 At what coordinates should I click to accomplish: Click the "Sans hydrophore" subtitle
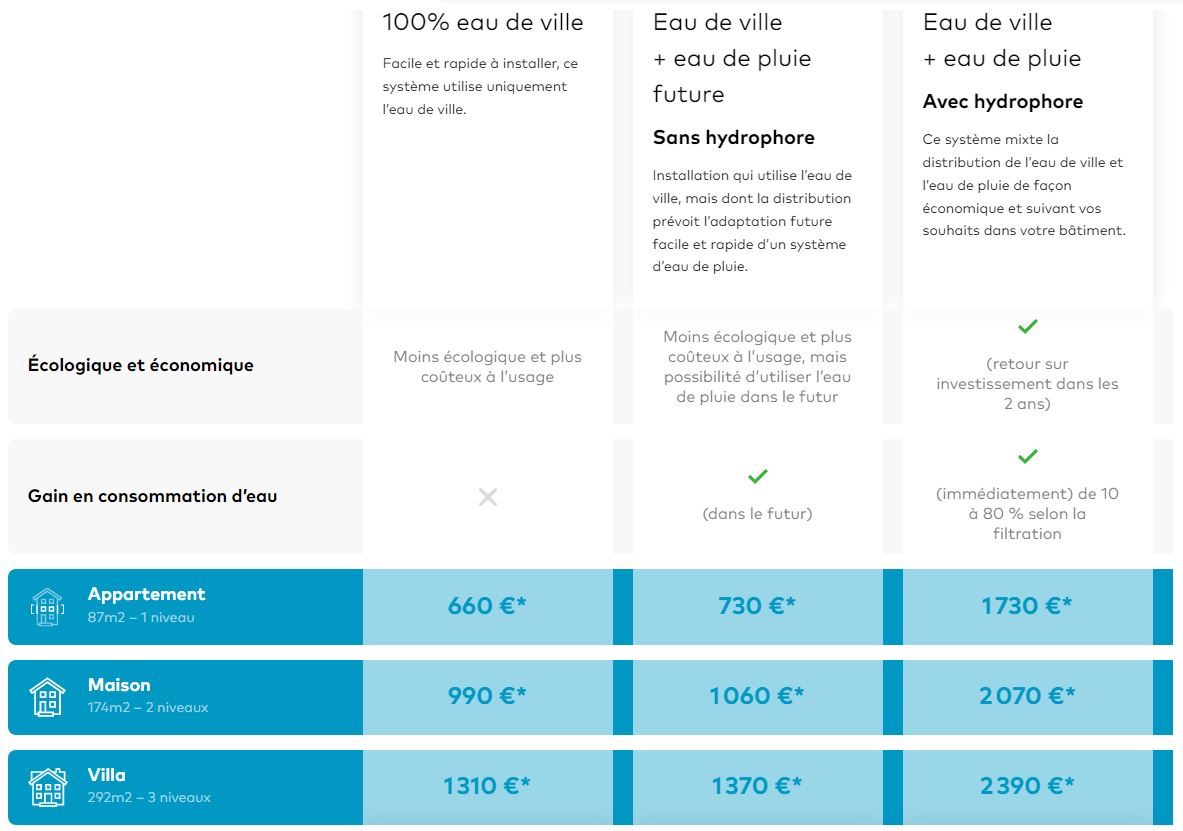coord(734,138)
